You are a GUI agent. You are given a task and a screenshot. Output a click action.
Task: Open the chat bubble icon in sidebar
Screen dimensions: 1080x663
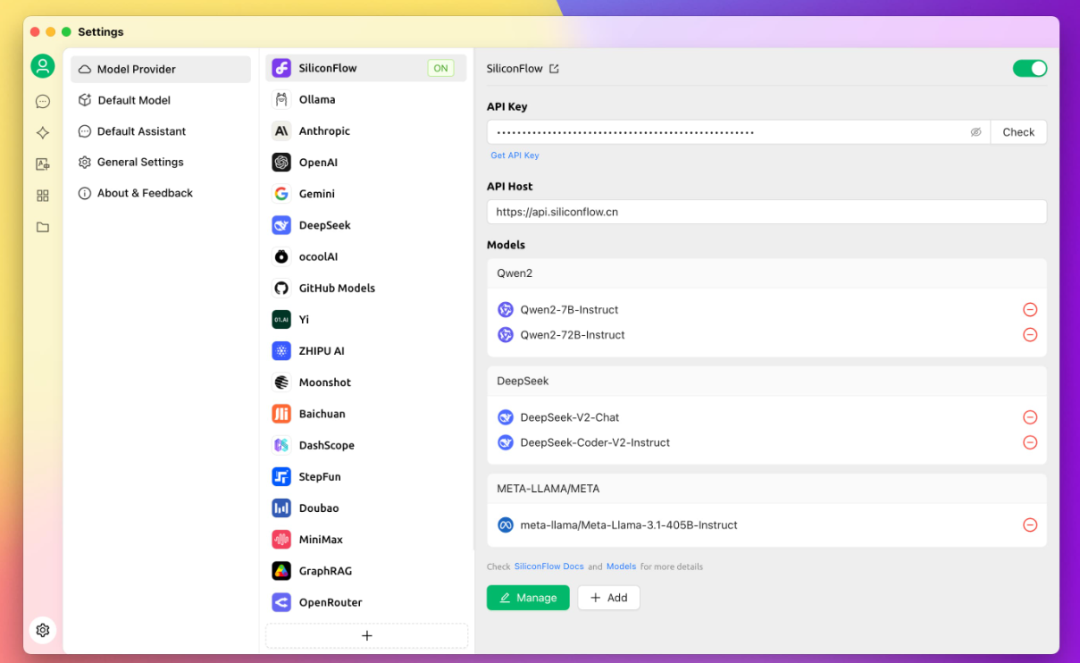click(43, 101)
